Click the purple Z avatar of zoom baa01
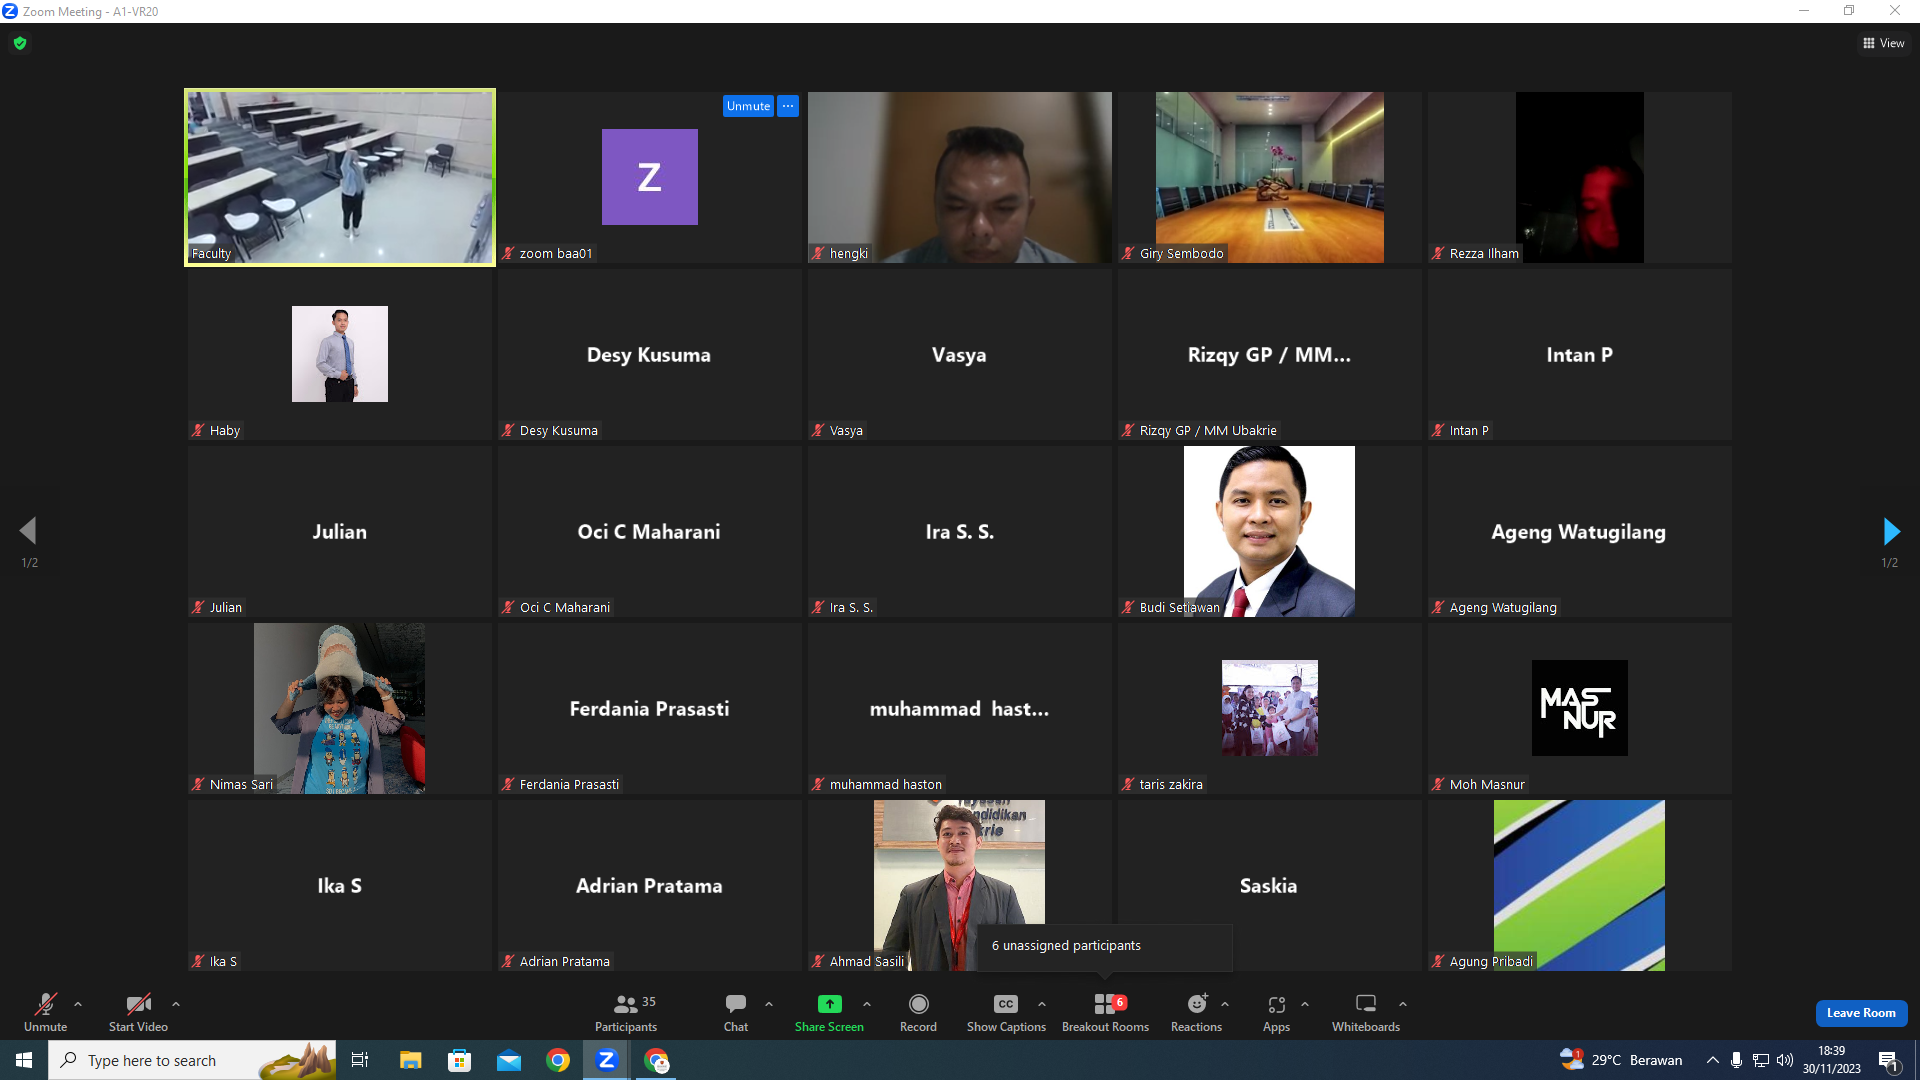 click(x=650, y=177)
